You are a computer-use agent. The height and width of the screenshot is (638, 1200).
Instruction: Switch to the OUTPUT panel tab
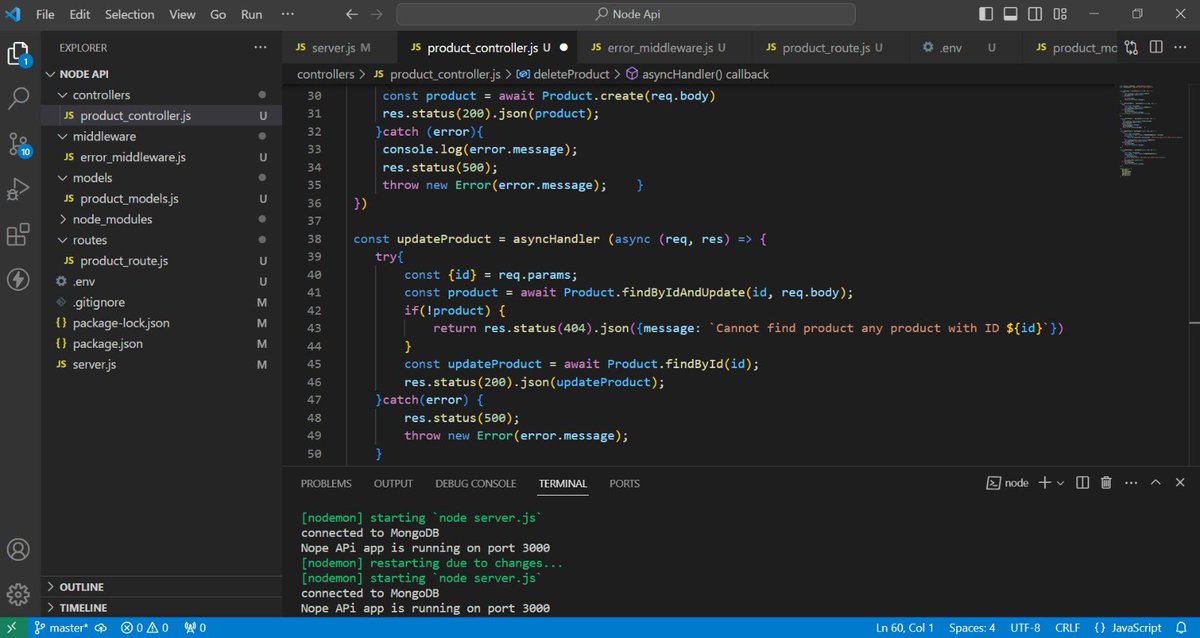[393, 483]
